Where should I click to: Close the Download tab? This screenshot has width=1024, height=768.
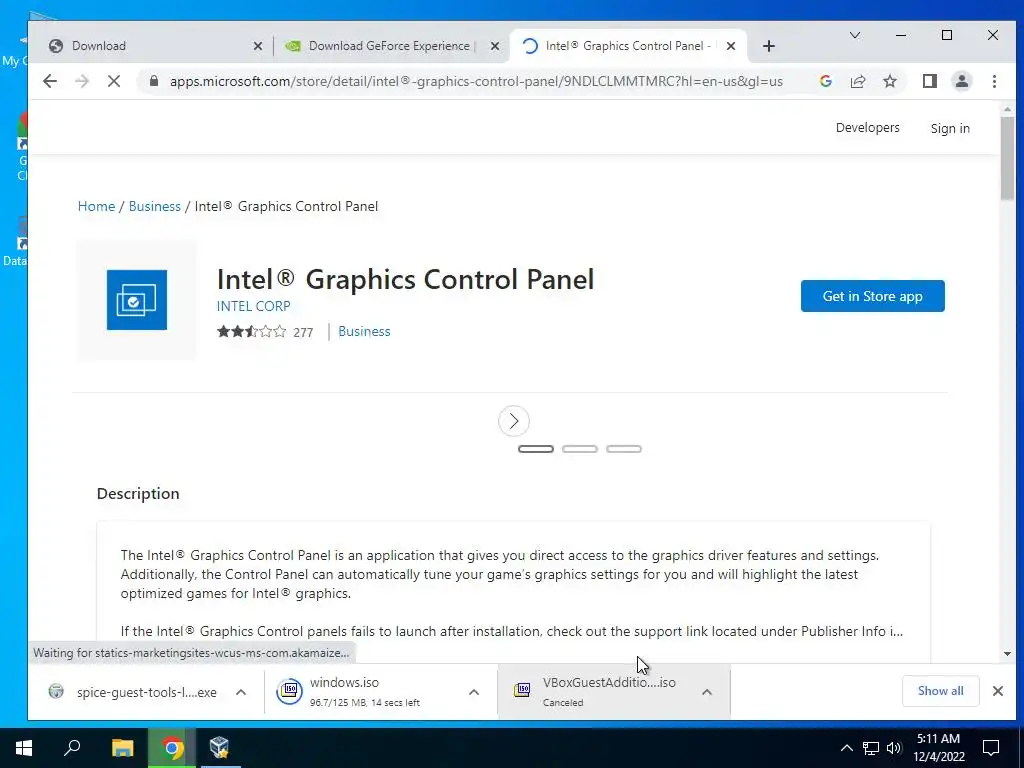257,46
